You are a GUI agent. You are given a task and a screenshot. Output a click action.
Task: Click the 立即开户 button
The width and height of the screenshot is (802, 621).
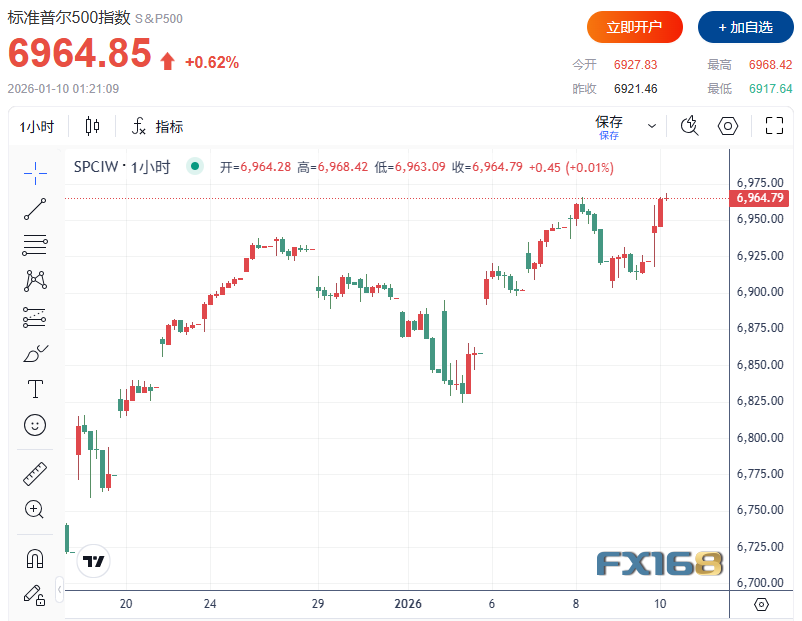click(634, 27)
